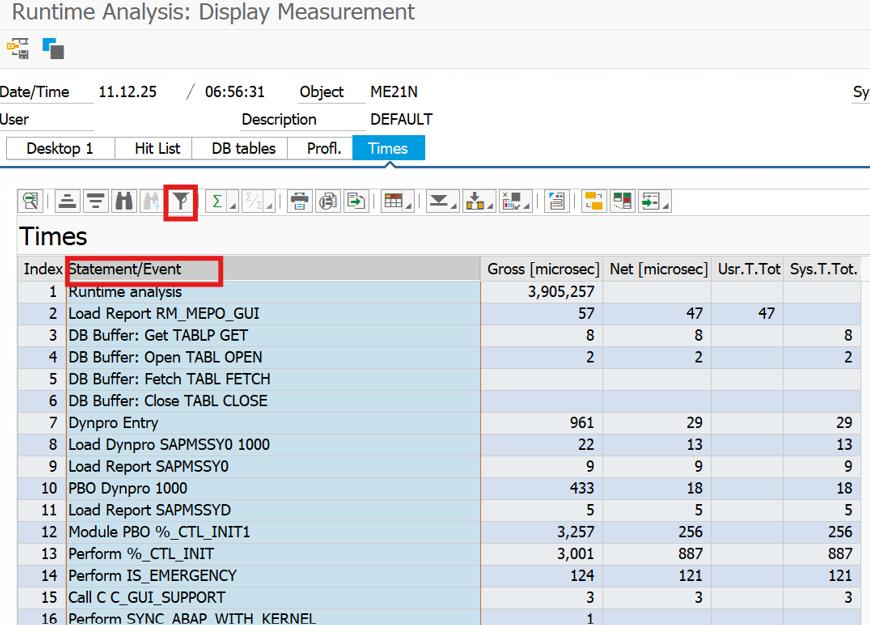The width and height of the screenshot is (870, 625).
Task: Click the Sigma total icon
Action: [217, 201]
